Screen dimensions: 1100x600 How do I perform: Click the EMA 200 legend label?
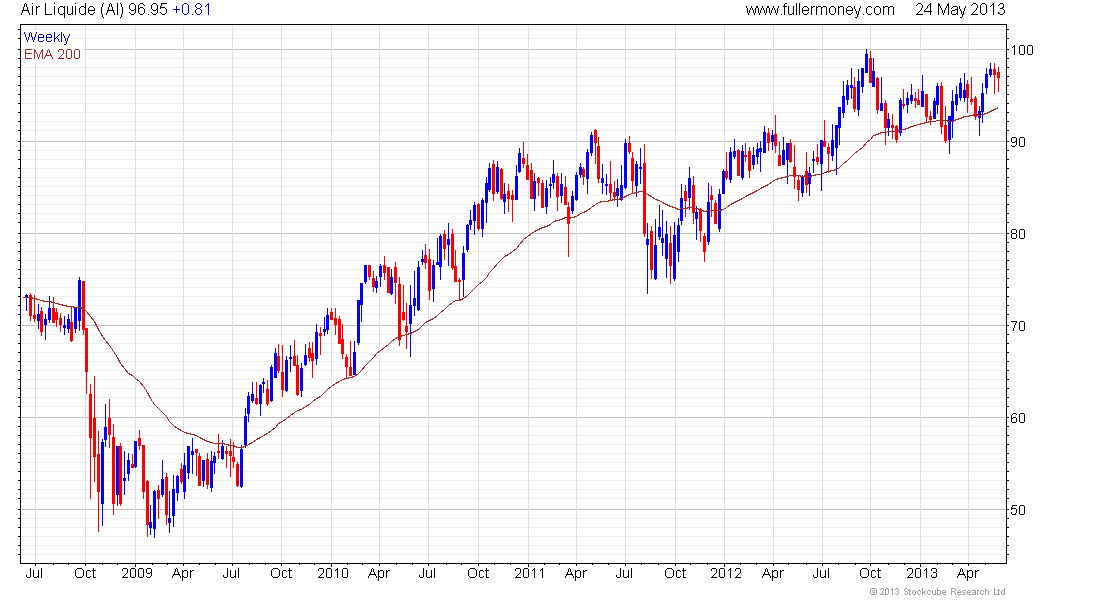(53, 54)
